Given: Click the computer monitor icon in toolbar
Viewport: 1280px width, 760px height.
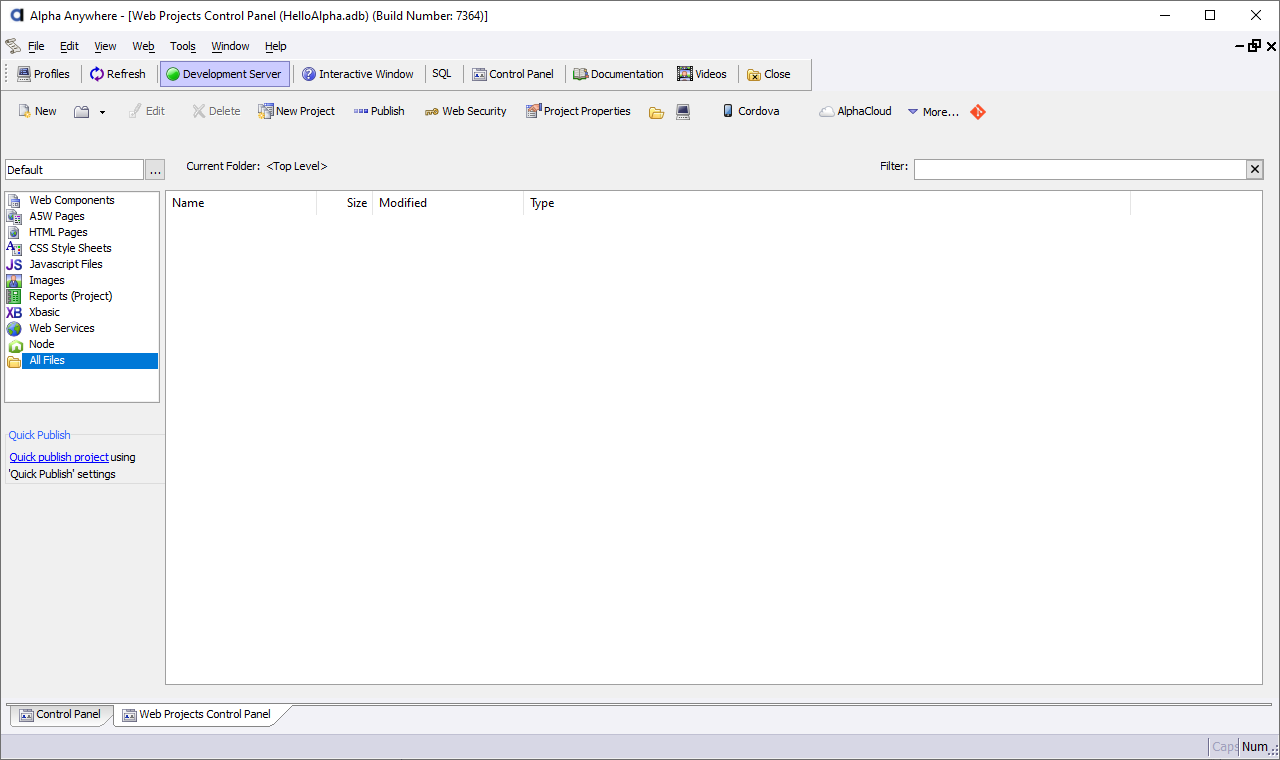Looking at the screenshot, I should [x=683, y=112].
